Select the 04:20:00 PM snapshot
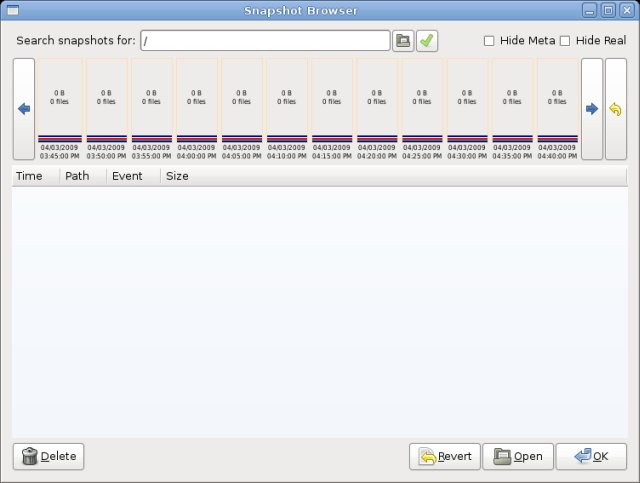Image resolution: width=640 pixels, height=483 pixels. tap(377, 109)
